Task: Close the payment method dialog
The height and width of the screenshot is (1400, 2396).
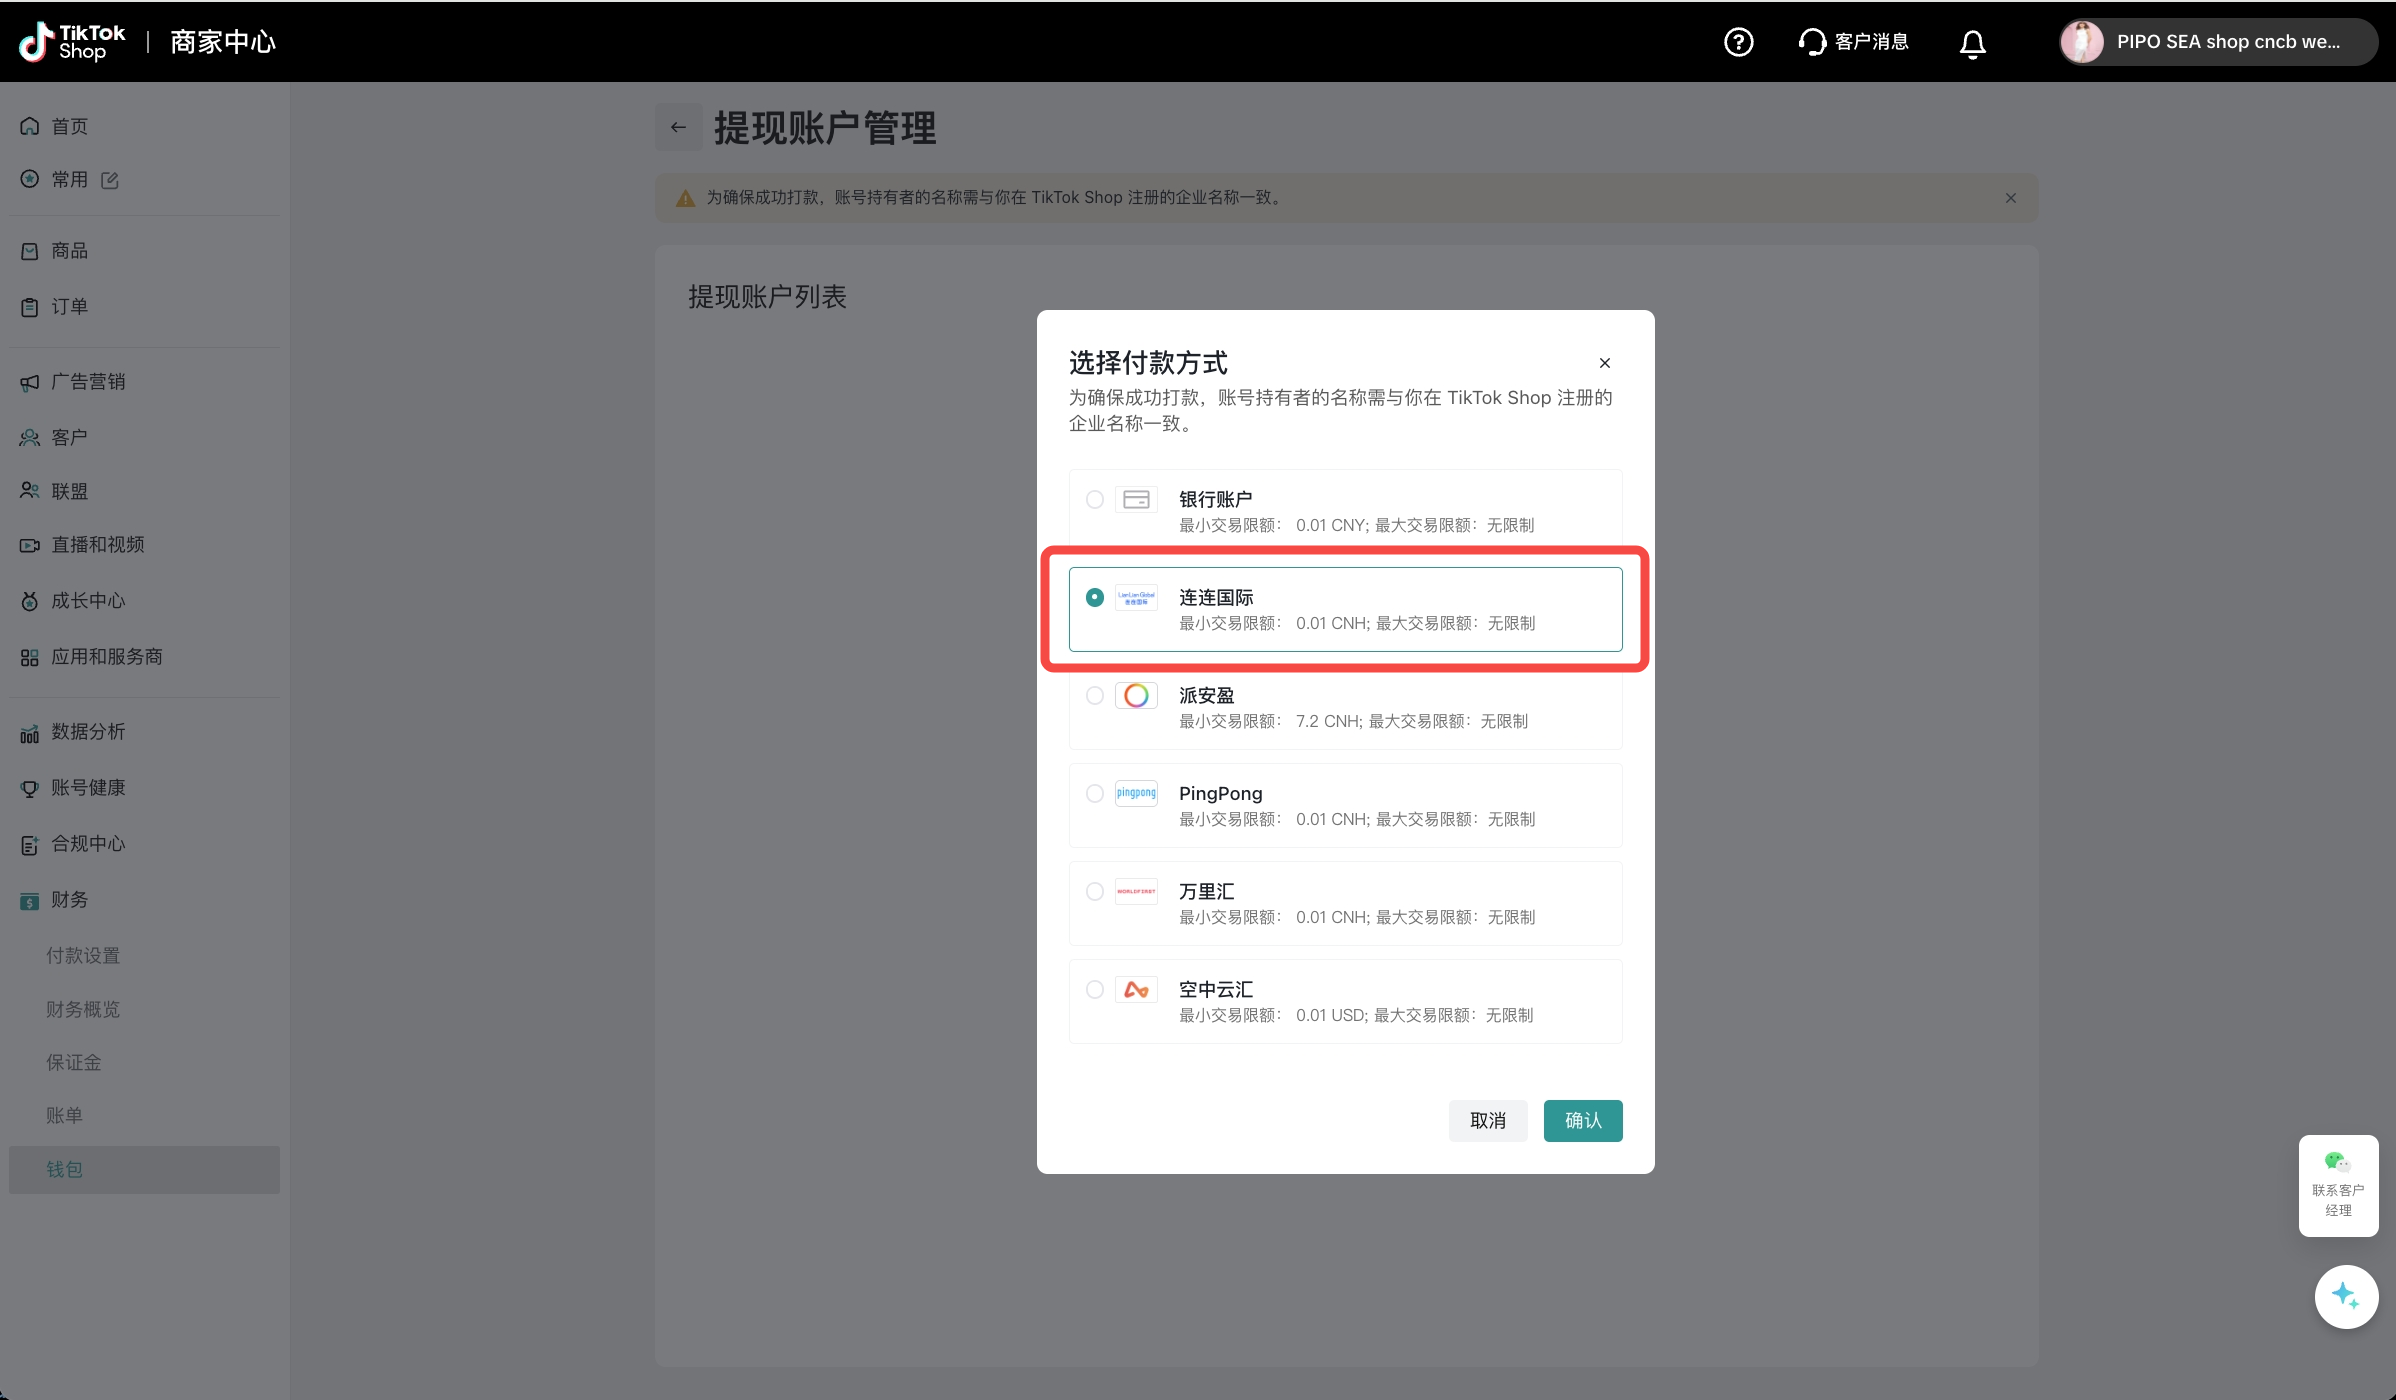Action: [1604, 363]
